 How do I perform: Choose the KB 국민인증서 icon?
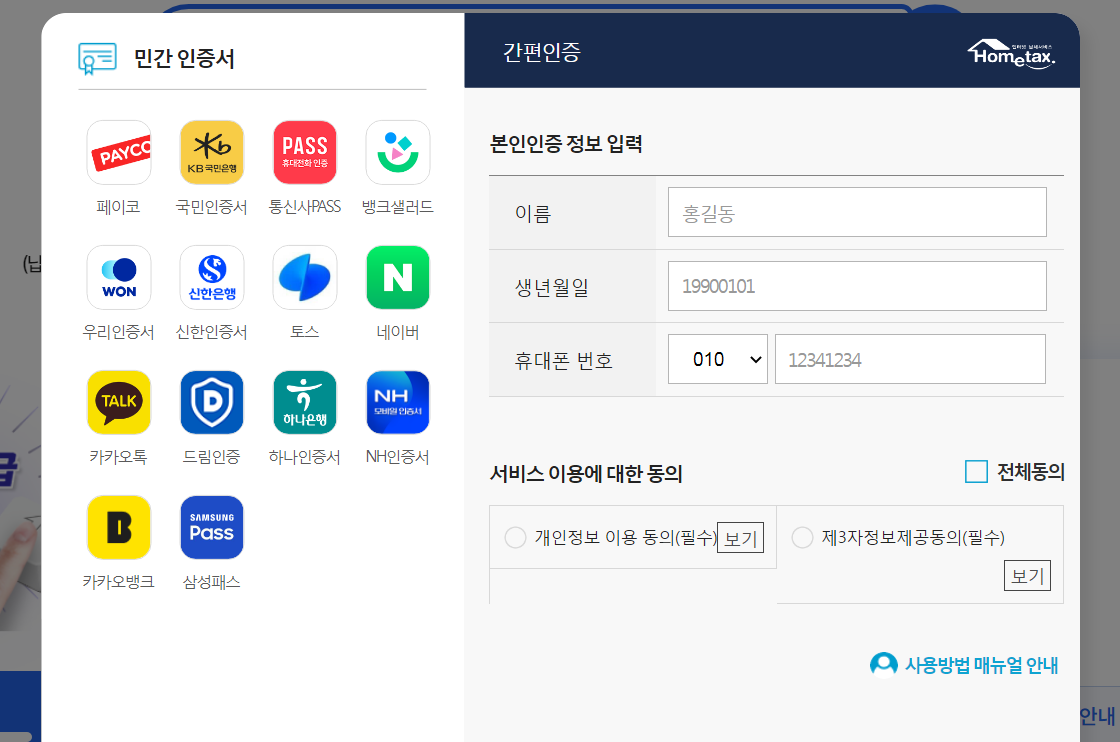click(x=211, y=152)
